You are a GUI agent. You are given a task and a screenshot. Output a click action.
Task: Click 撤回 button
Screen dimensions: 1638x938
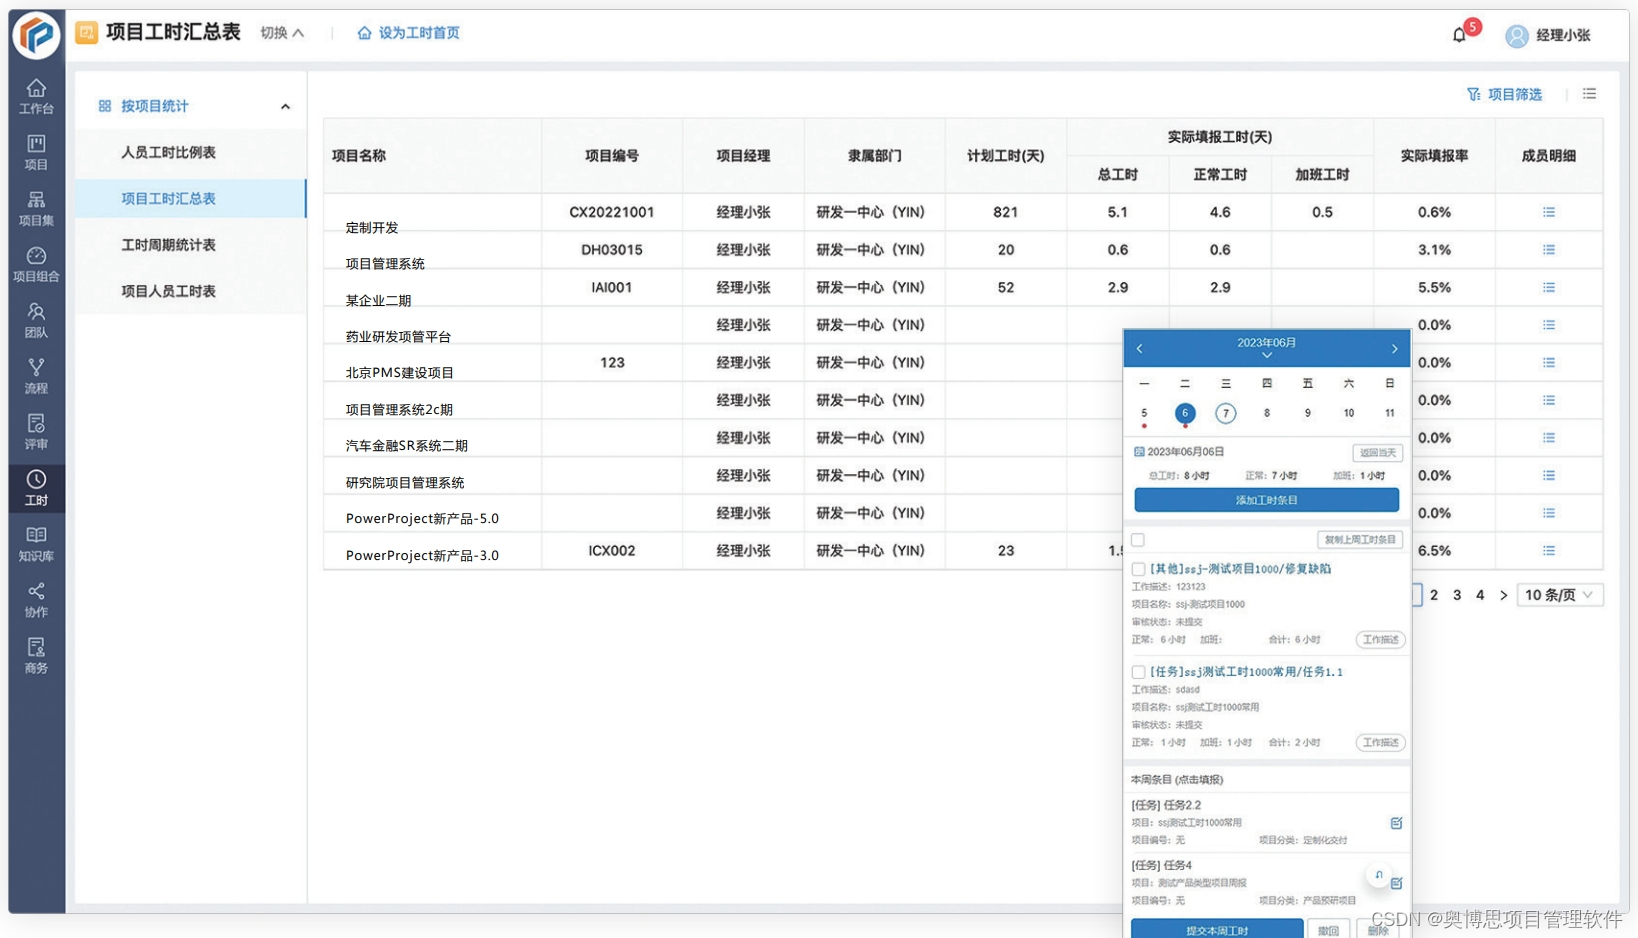click(x=1328, y=930)
